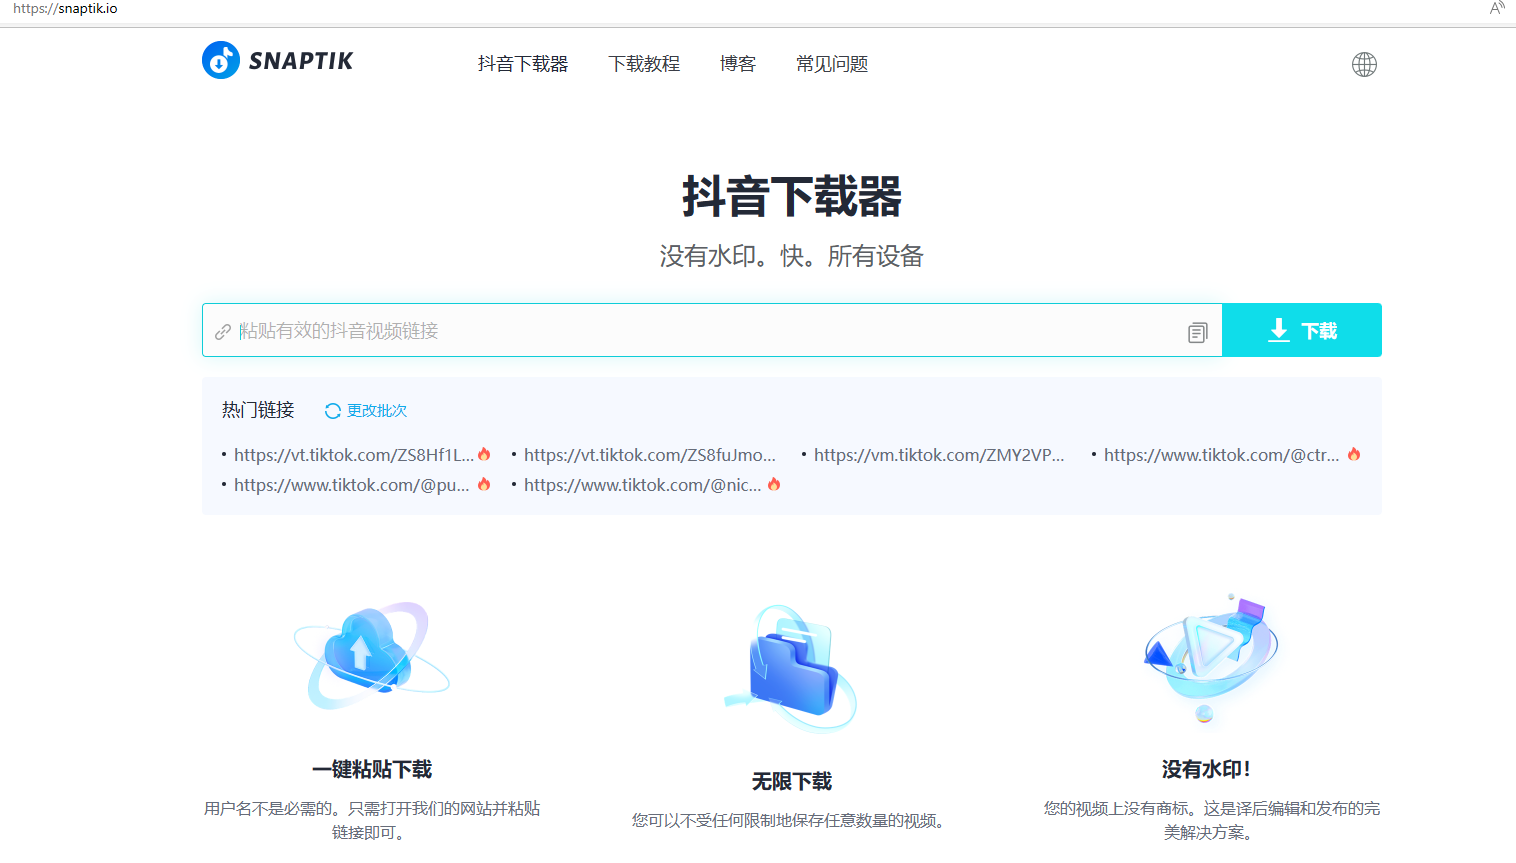The image size is (1516, 863).
Task: Click the subtitle 没有水印。快。所有设备
Action: coord(791,256)
